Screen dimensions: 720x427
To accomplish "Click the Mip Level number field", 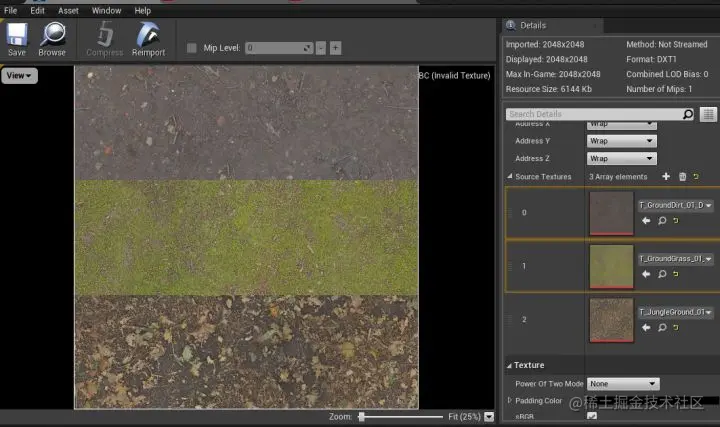I will pyautogui.click(x=279, y=48).
